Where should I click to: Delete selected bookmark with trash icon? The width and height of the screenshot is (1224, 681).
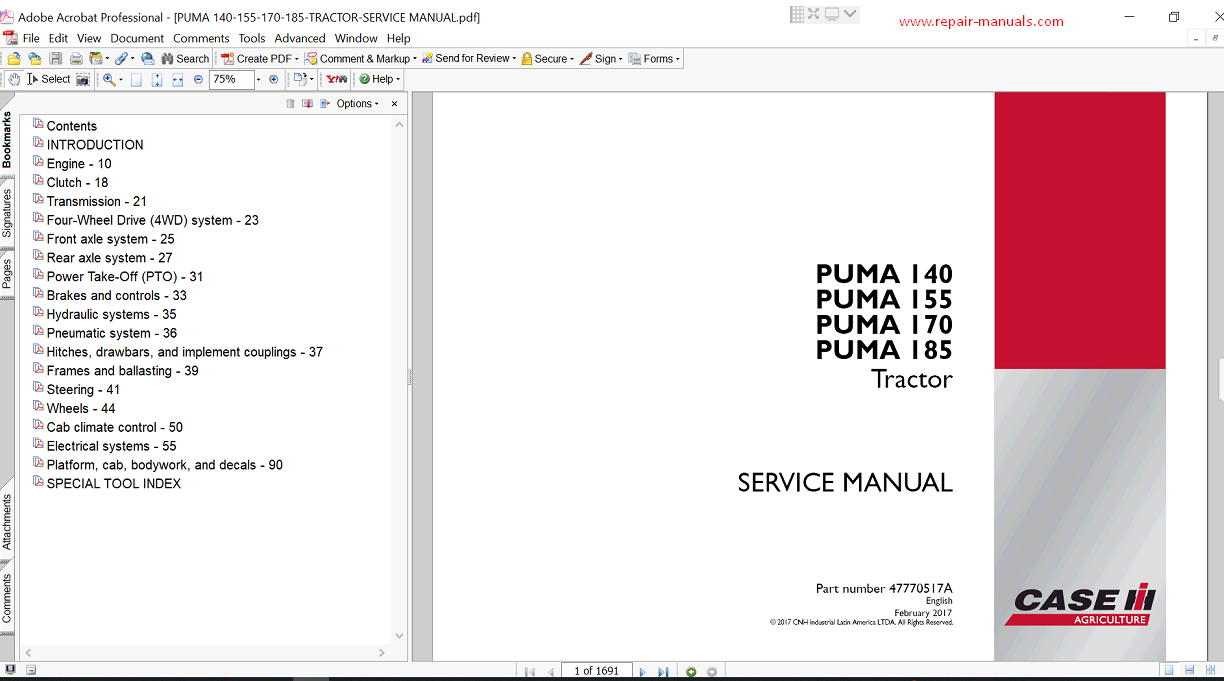click(290, 104)
